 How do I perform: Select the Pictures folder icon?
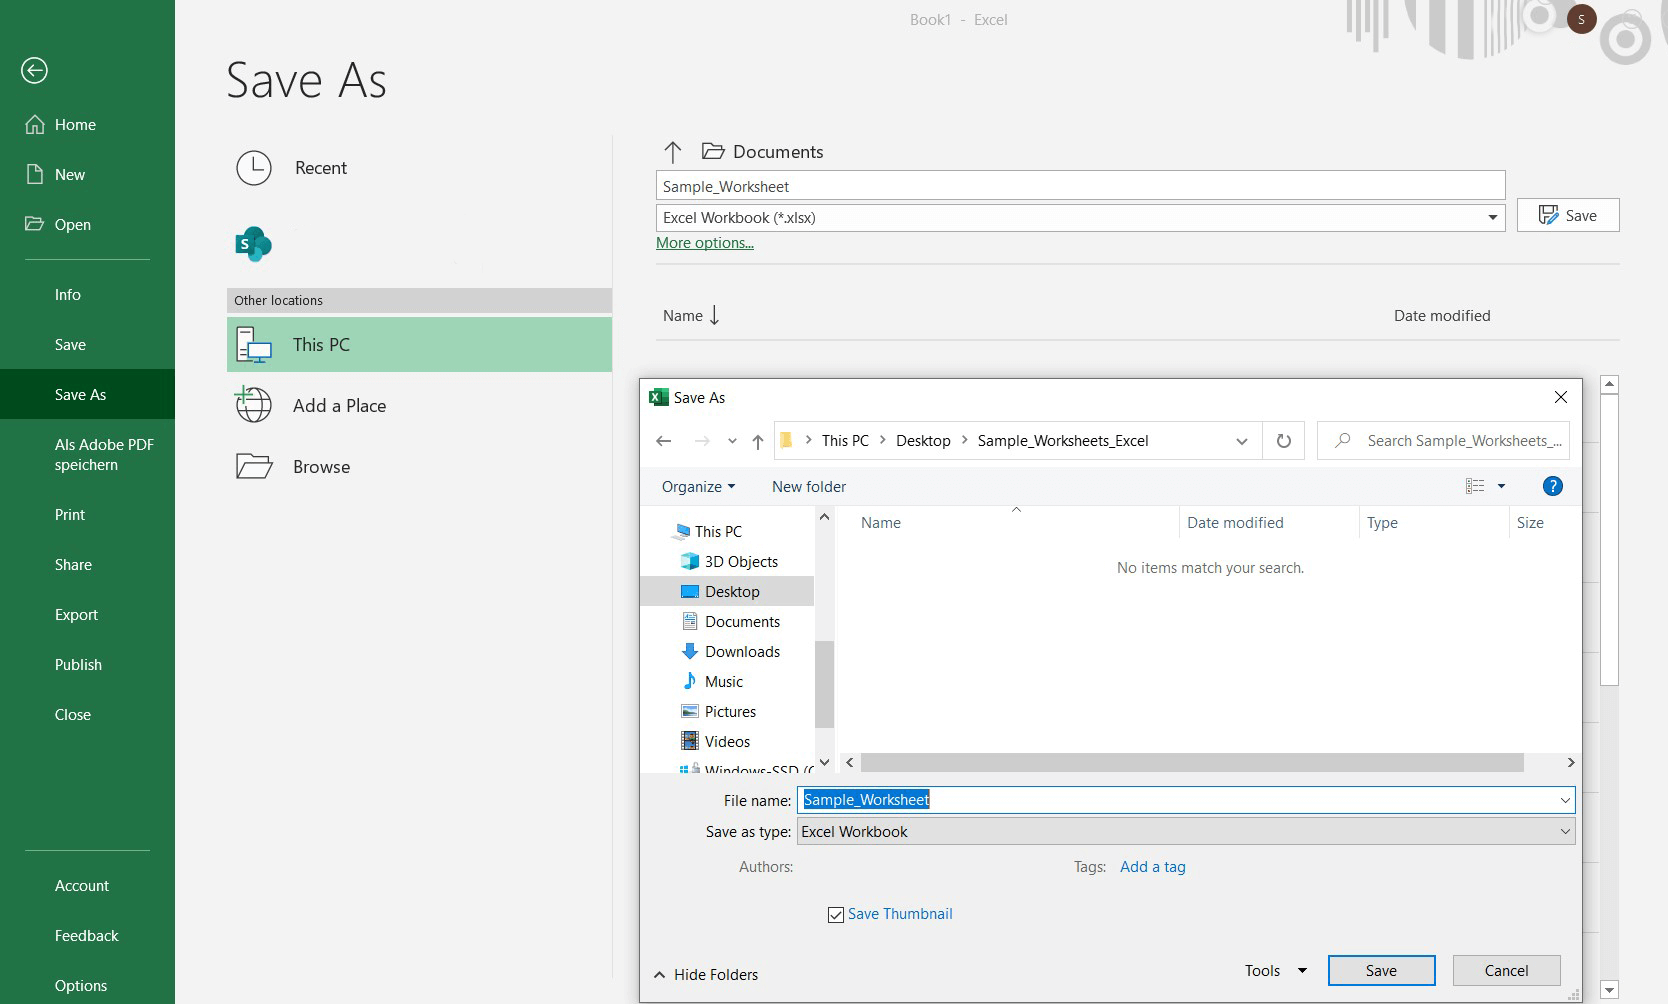click(691, 711)
